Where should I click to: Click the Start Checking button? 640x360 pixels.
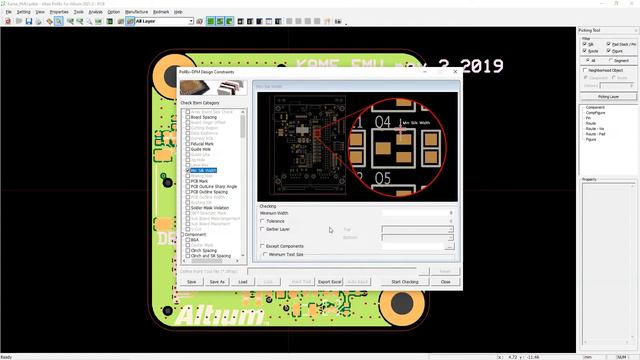[405, 282]
